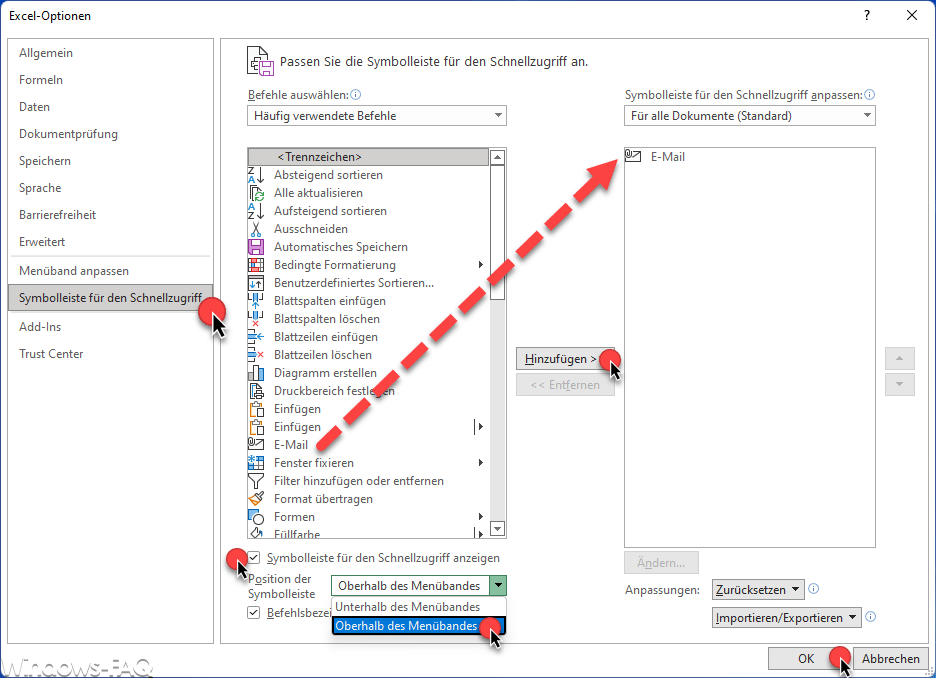Image resolution: width=936 pixels, height=678 pixels.
Task: Confirm with the OK button
Action: [x=806, y=658]
